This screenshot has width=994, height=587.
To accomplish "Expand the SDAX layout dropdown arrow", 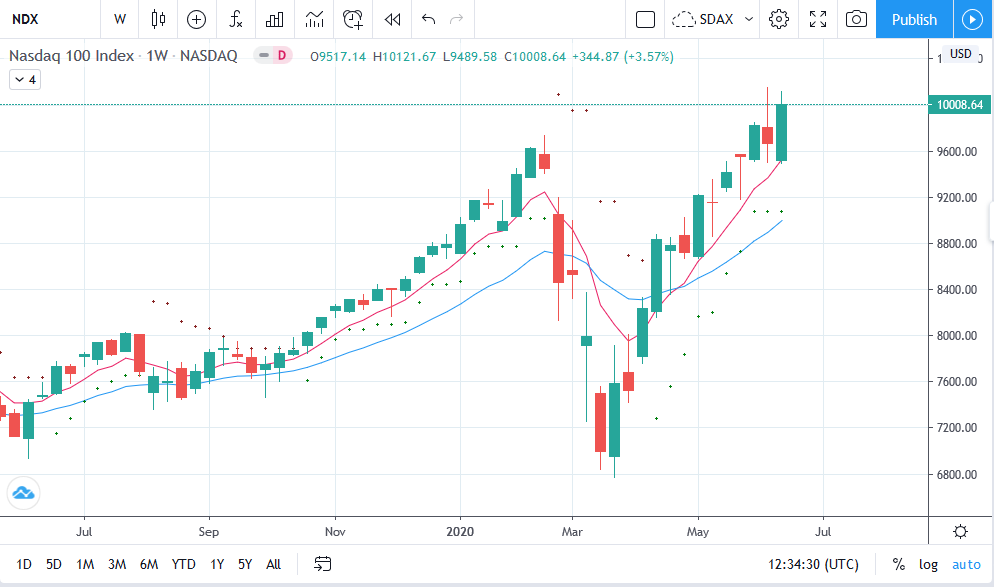I will tap(749, 19).
